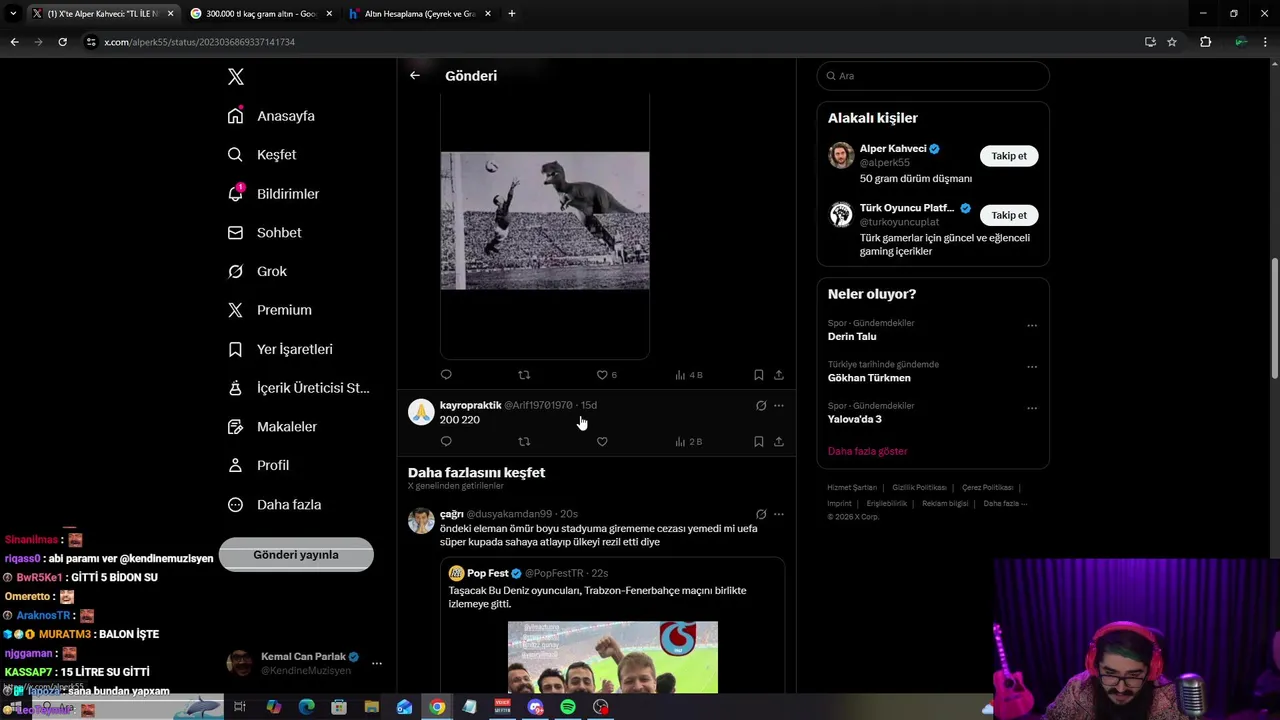Like the dinosaur image post with 6 likes
Image resolution: width=1280 pixels, height=720 pixels.
[x=607, y=375]
